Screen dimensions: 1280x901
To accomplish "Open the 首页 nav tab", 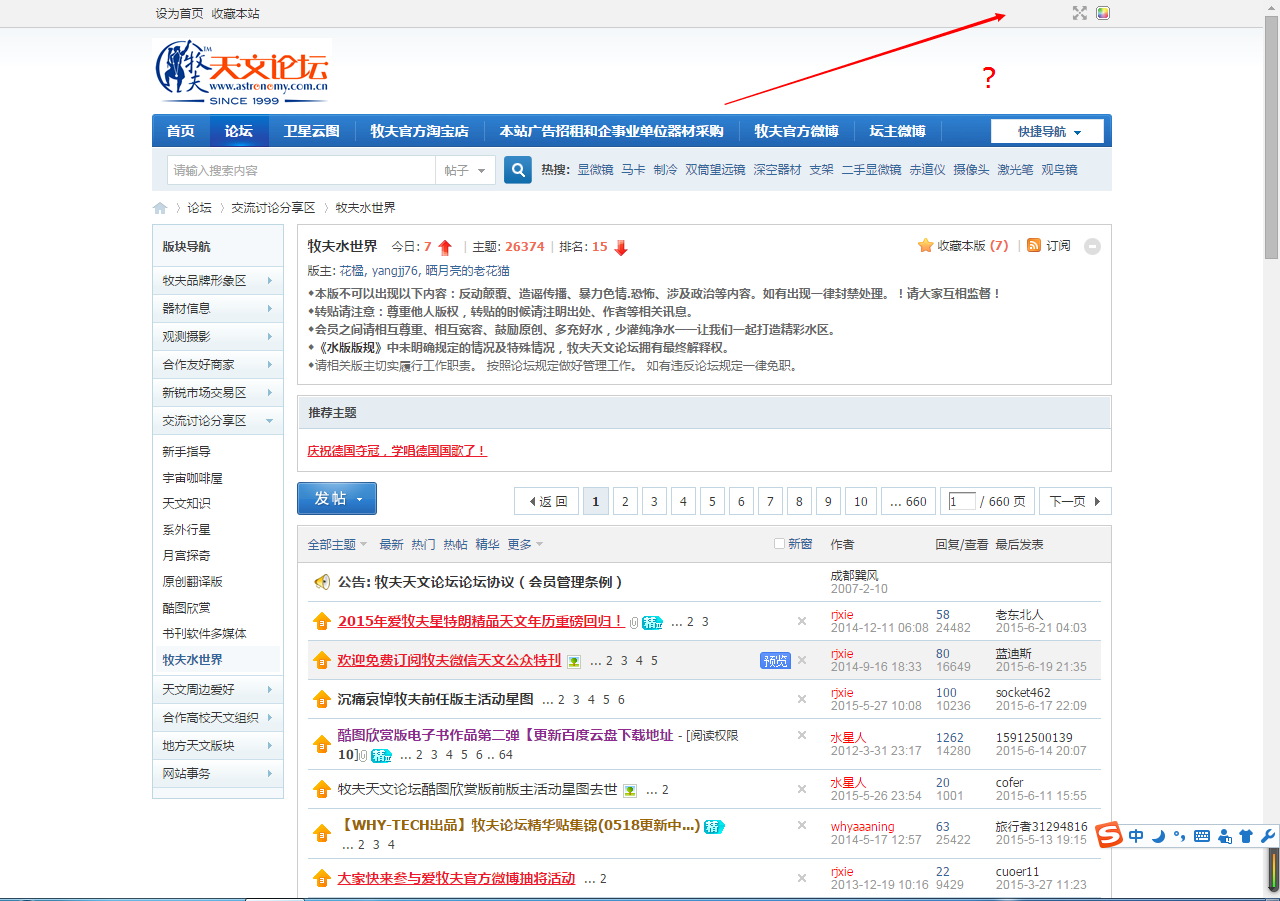I will [x=181, y=131].
